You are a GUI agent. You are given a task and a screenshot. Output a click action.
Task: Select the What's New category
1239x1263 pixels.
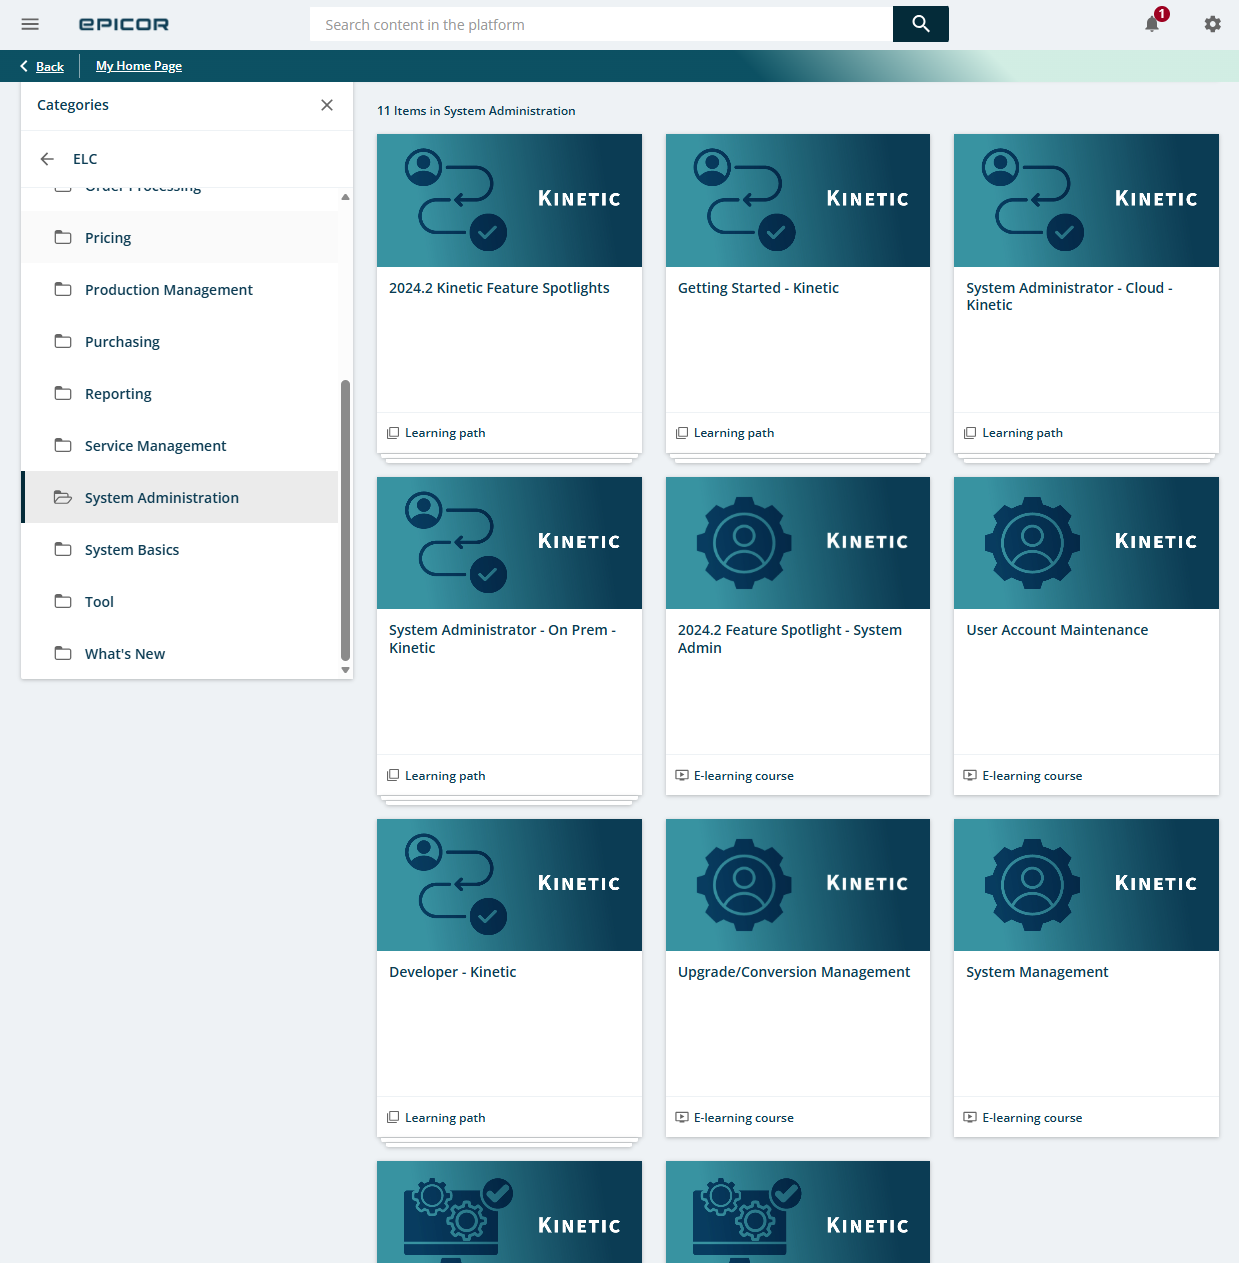click(x=180, y=654)
